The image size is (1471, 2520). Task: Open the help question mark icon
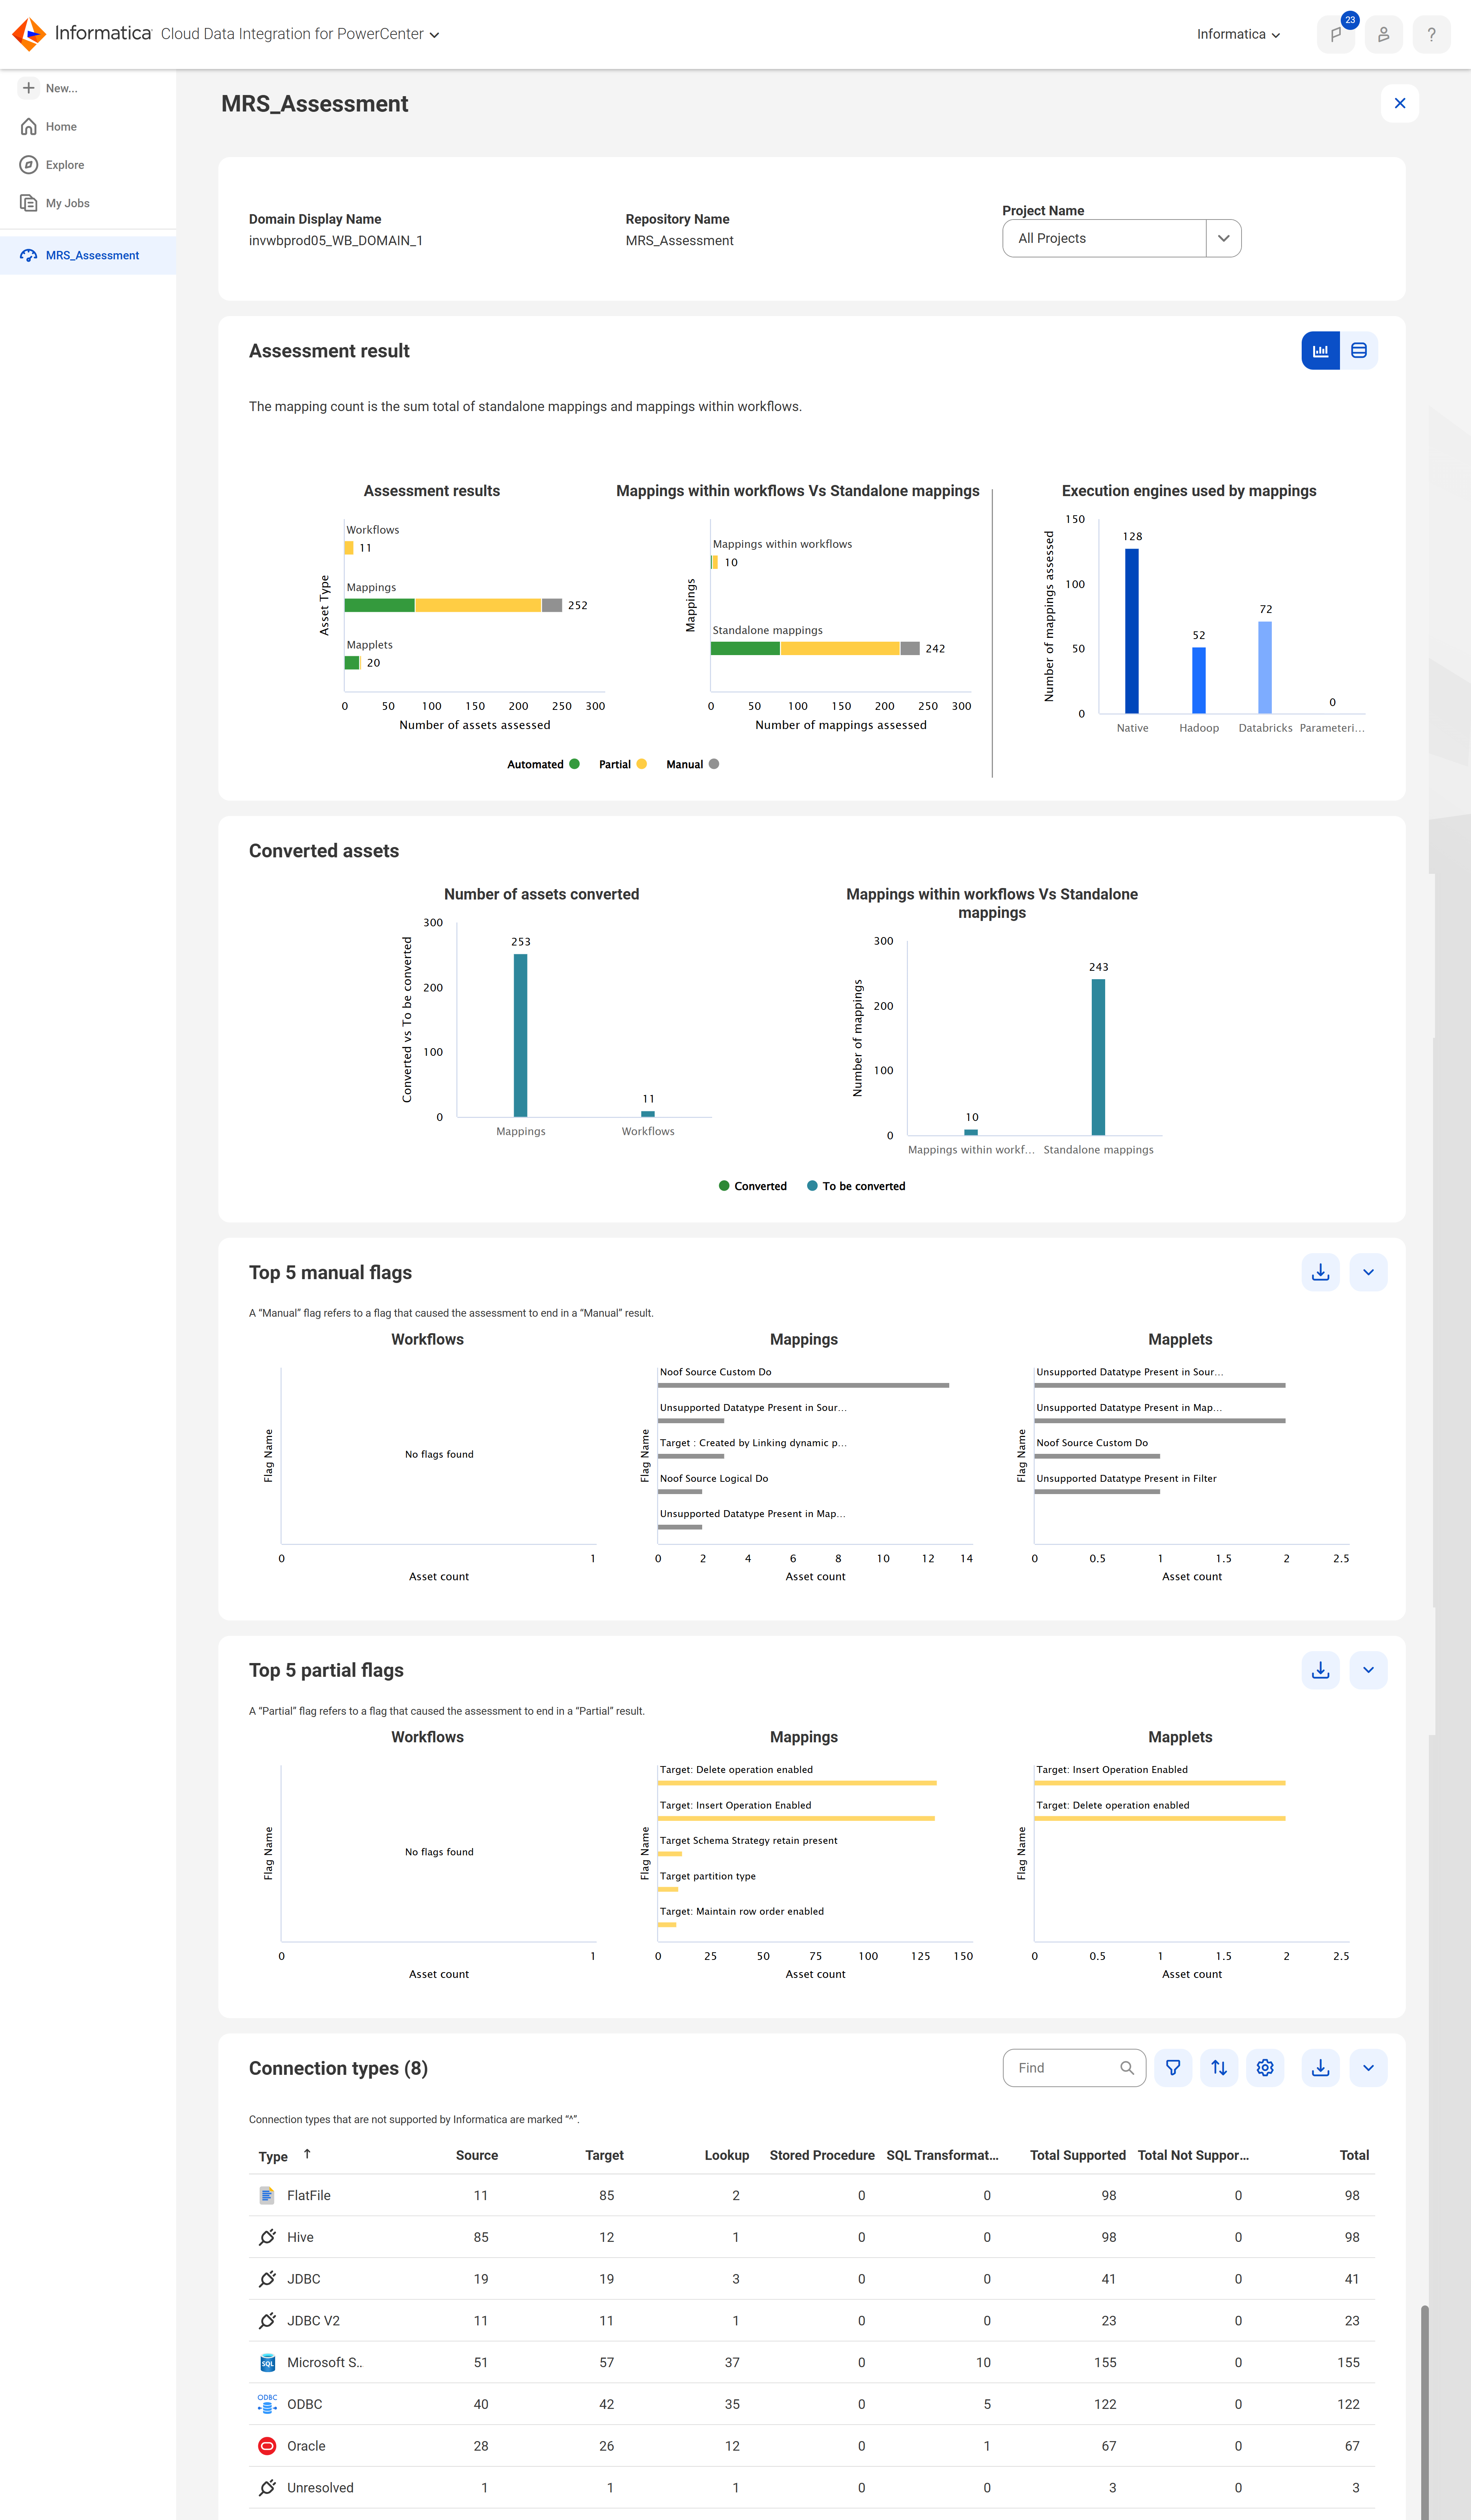tap(1431, 34)
